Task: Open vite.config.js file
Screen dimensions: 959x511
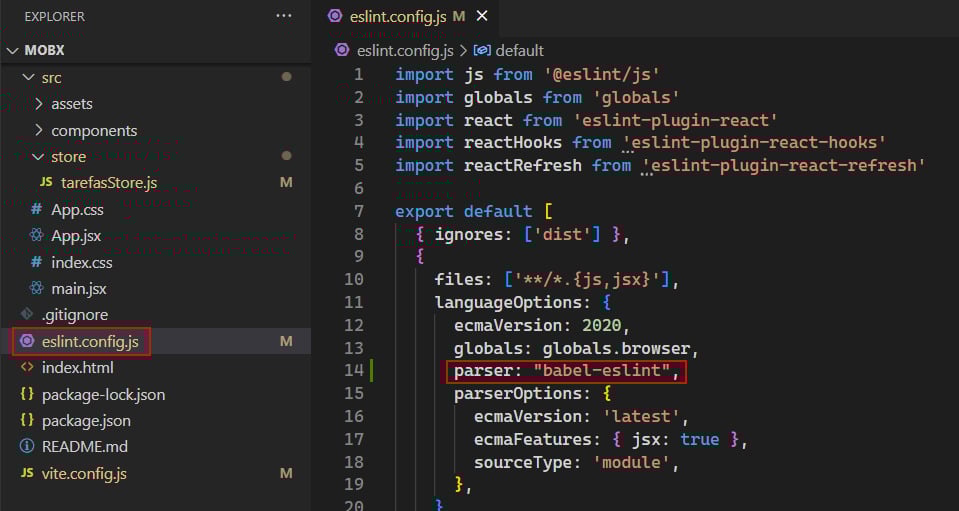Action: coord(84,474)
